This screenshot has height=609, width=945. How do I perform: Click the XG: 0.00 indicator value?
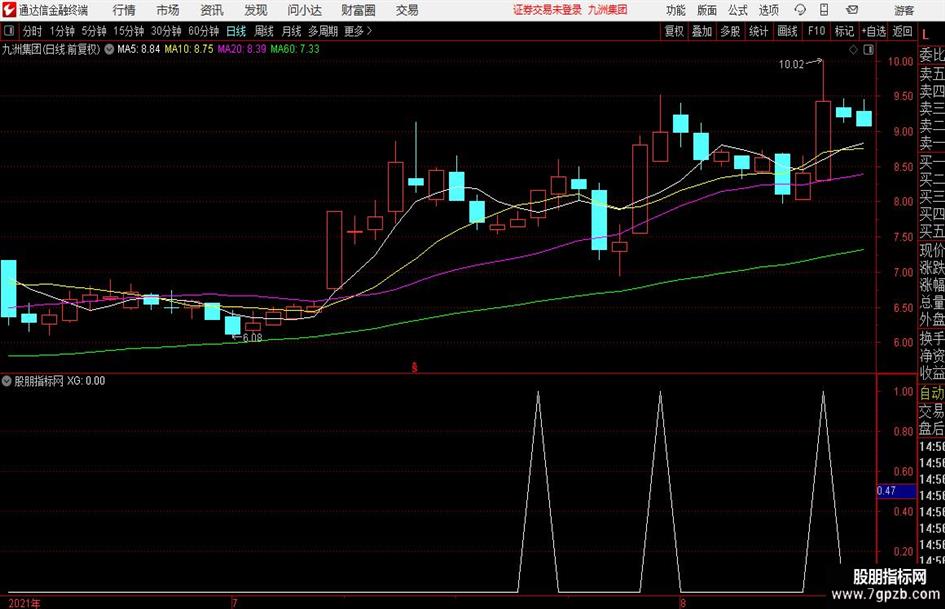point(86,381)
